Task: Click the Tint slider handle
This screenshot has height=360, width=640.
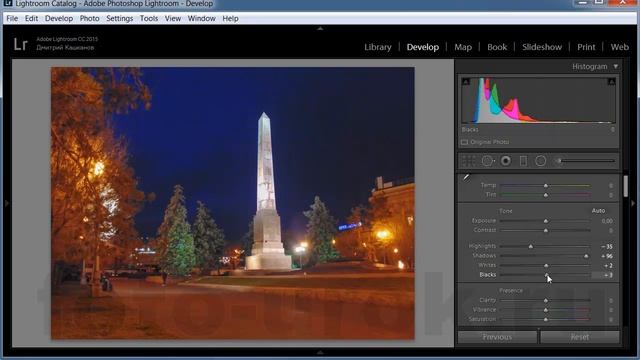Action: pyautogui.click(x=546, y=195)
